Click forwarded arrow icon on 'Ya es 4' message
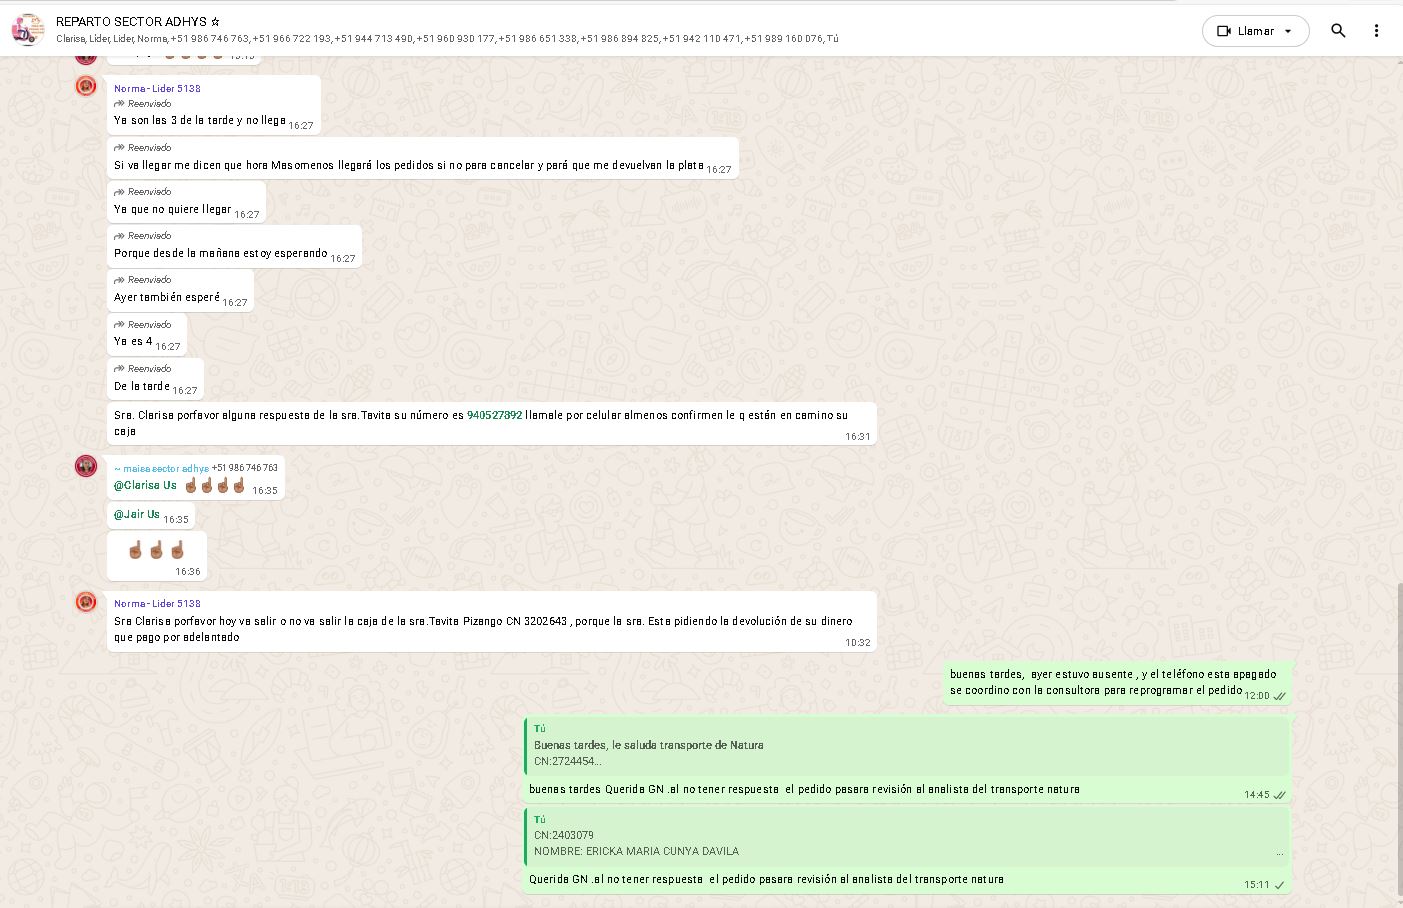The width and height of the screenshot is (1403, 908). tap(119, 324)
